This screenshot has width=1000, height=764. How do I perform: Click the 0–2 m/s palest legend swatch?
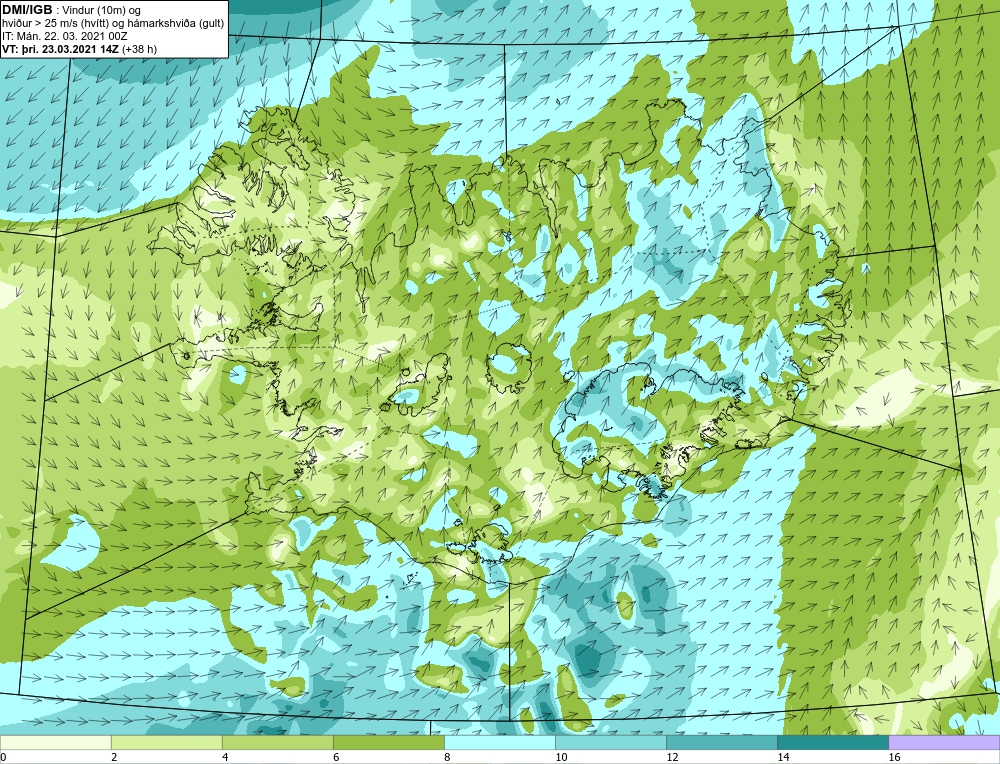(55, 742)
